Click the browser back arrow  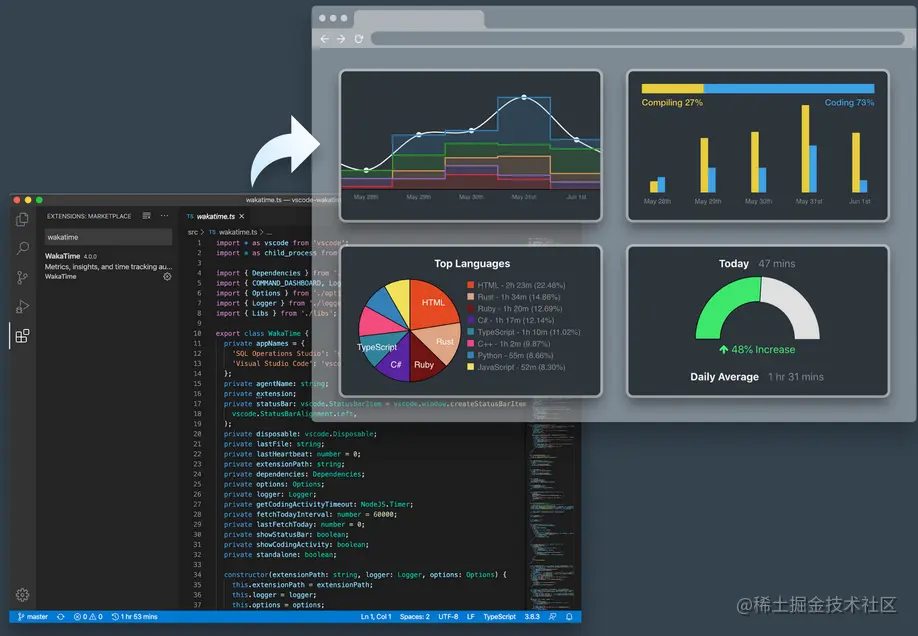pos(325,39)
